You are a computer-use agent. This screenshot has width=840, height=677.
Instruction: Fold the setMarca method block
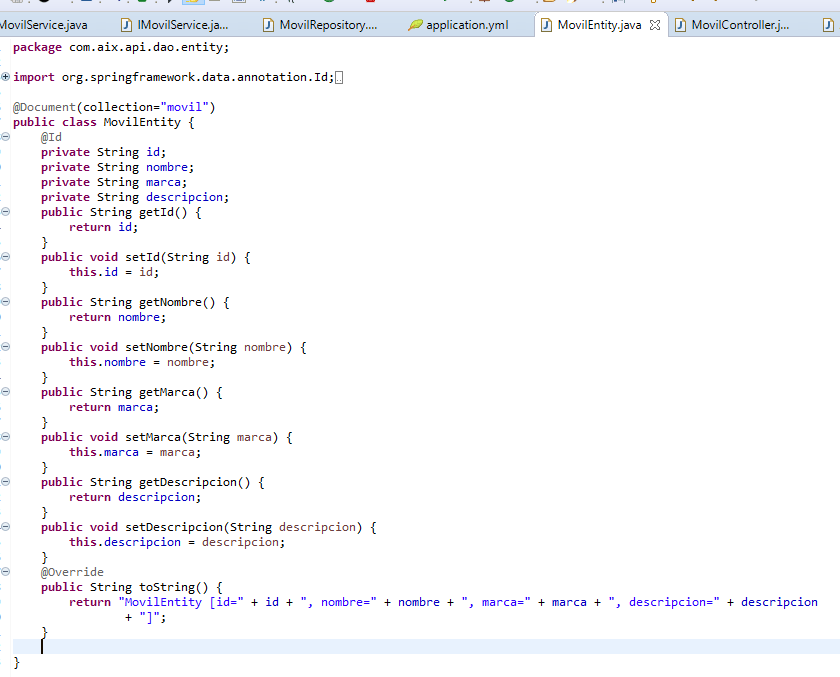tap(6, 437)
